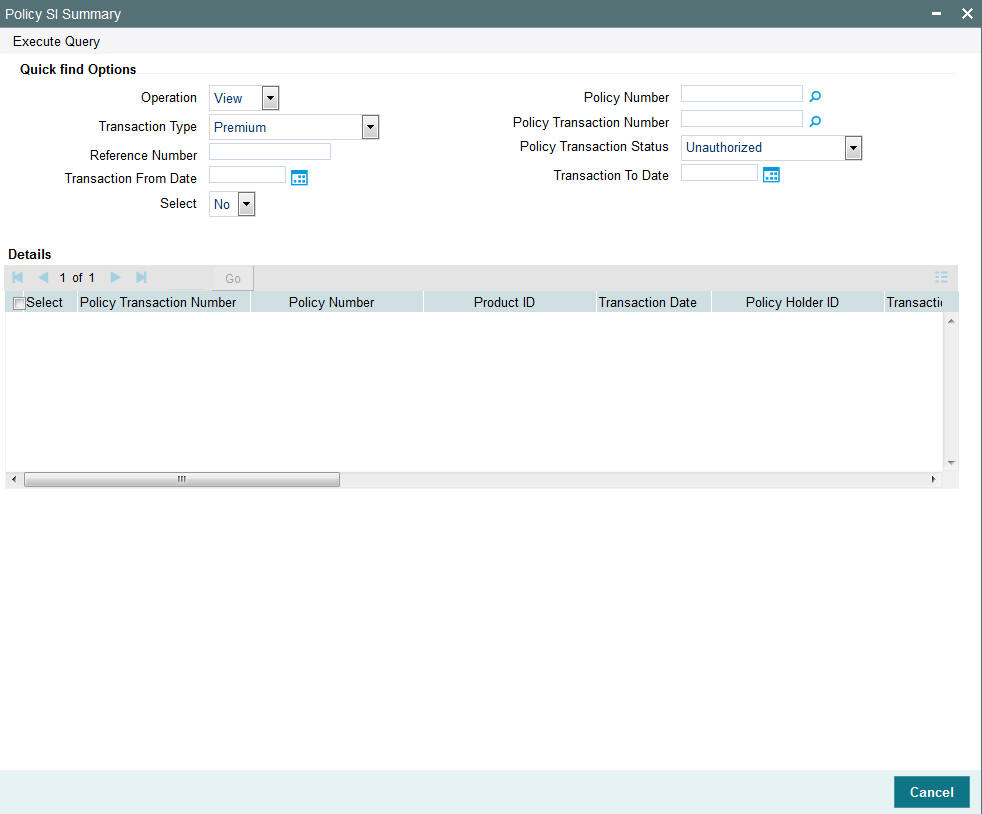
Task: Open the grid view options icon in Details
Action: click(941, 277)
